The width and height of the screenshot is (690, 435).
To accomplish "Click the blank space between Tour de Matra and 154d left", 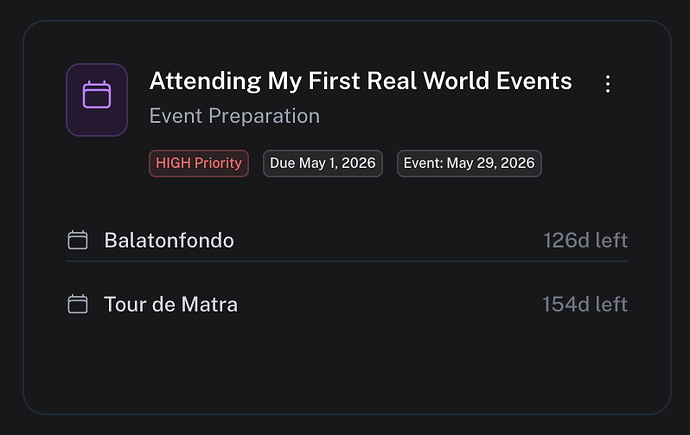I will [390, 304].
